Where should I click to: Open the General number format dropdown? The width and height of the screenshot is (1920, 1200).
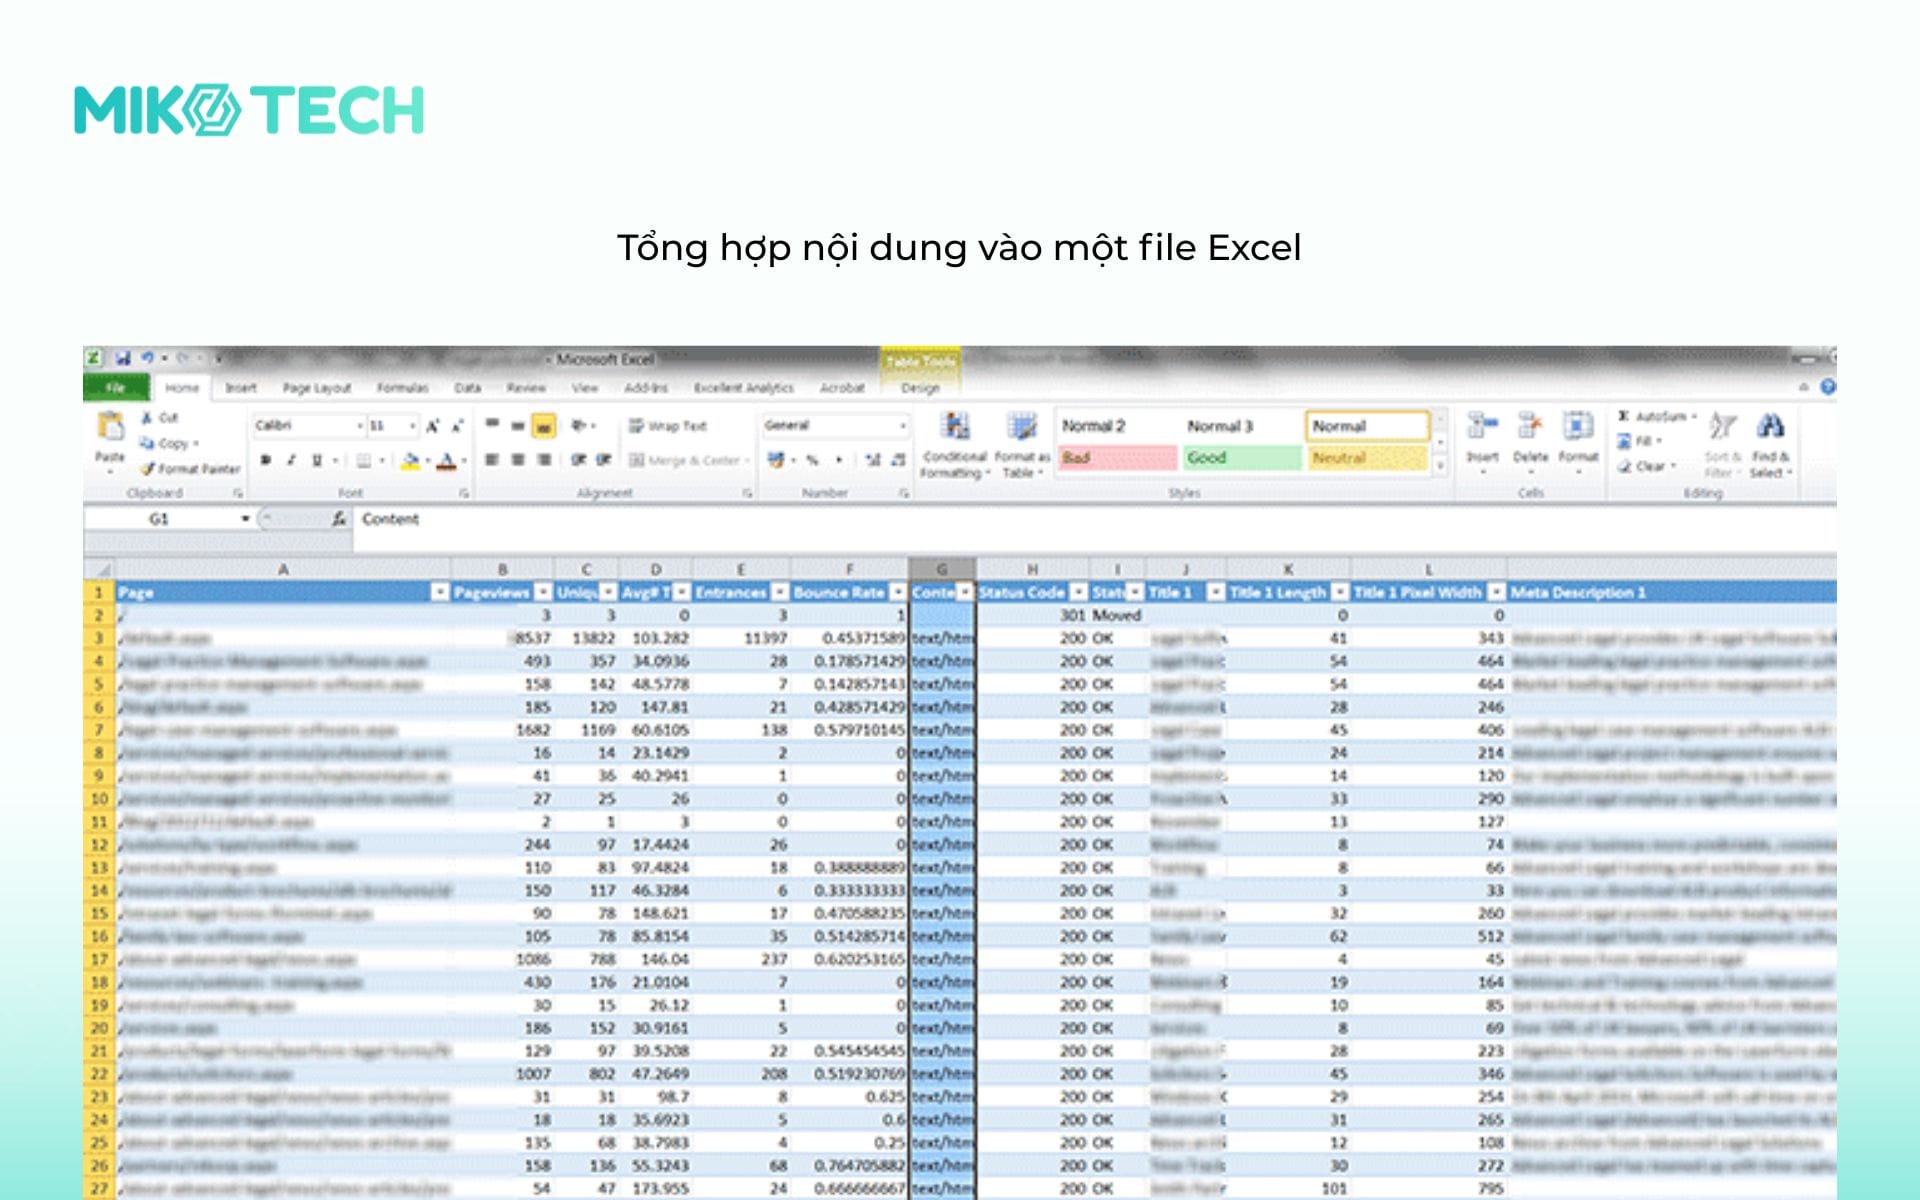[903, 426]
